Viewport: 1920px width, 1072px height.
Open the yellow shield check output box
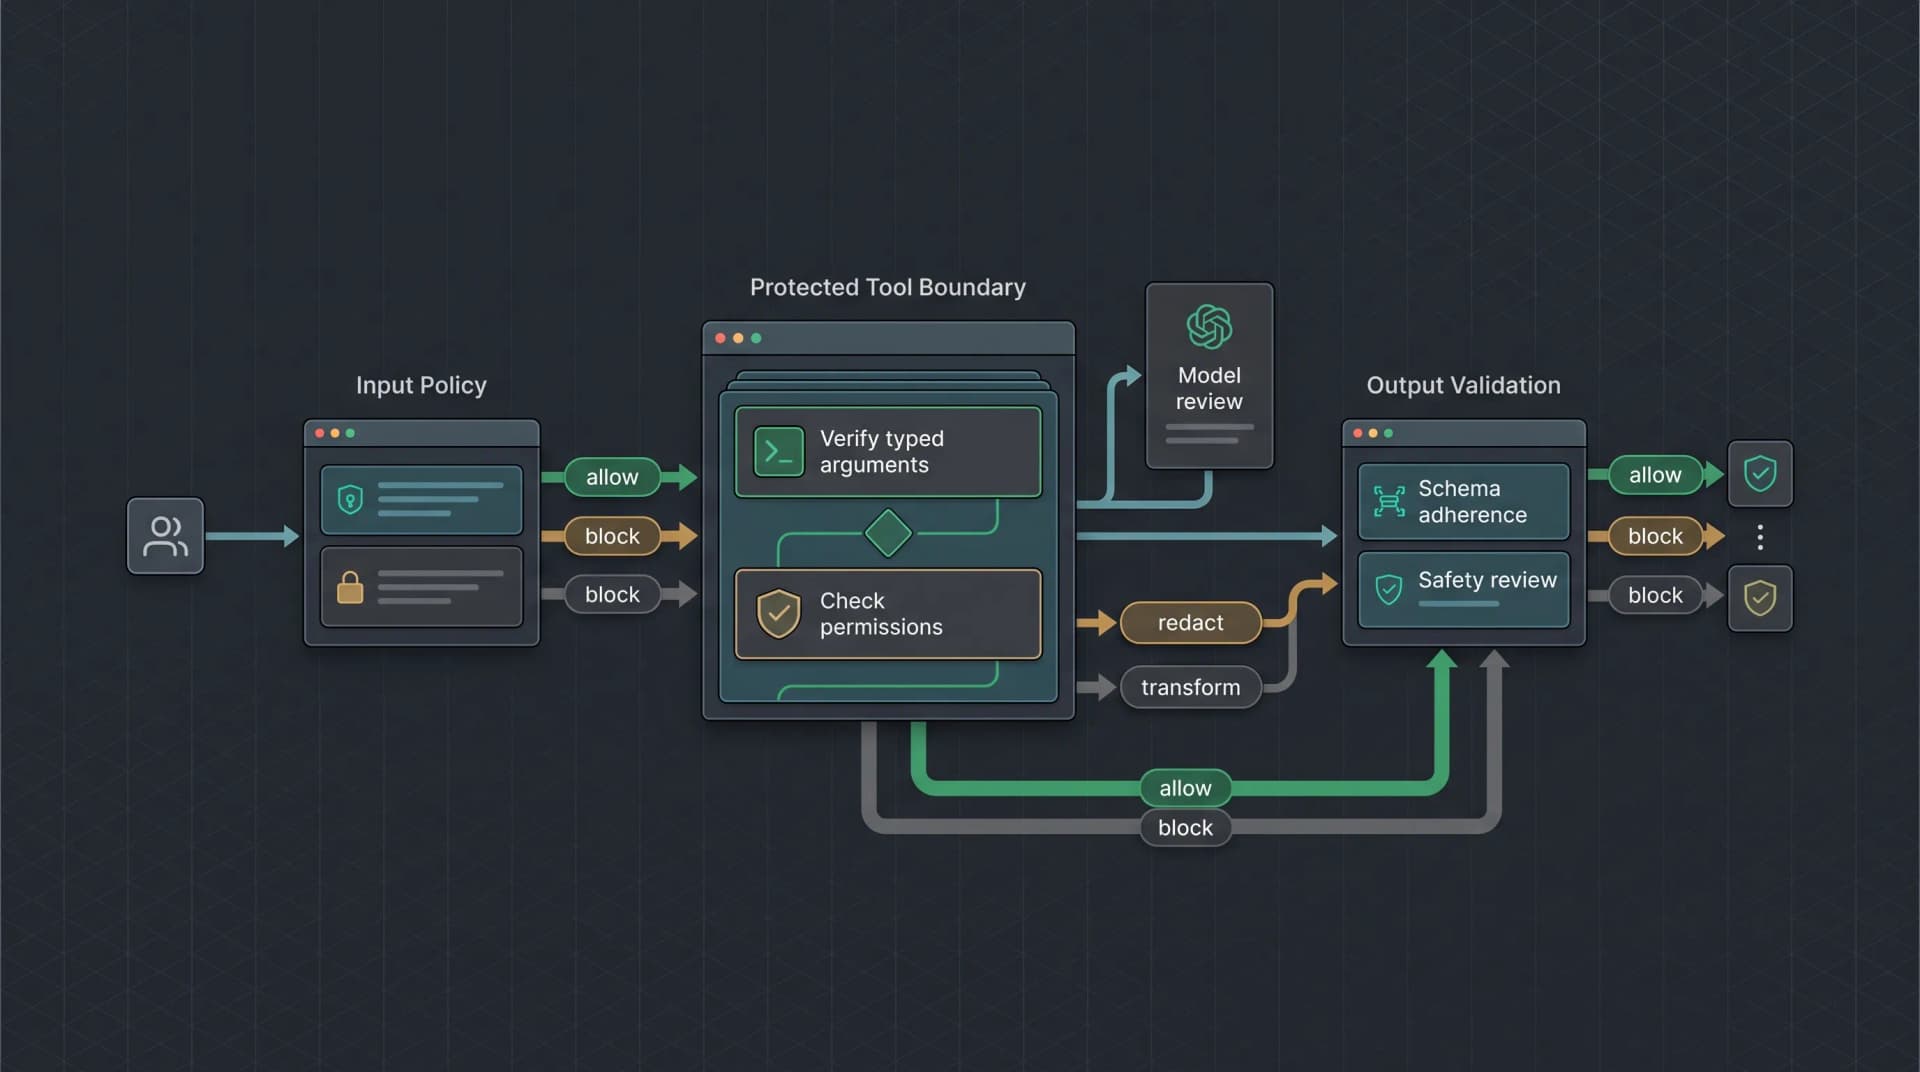point(1760,598)
